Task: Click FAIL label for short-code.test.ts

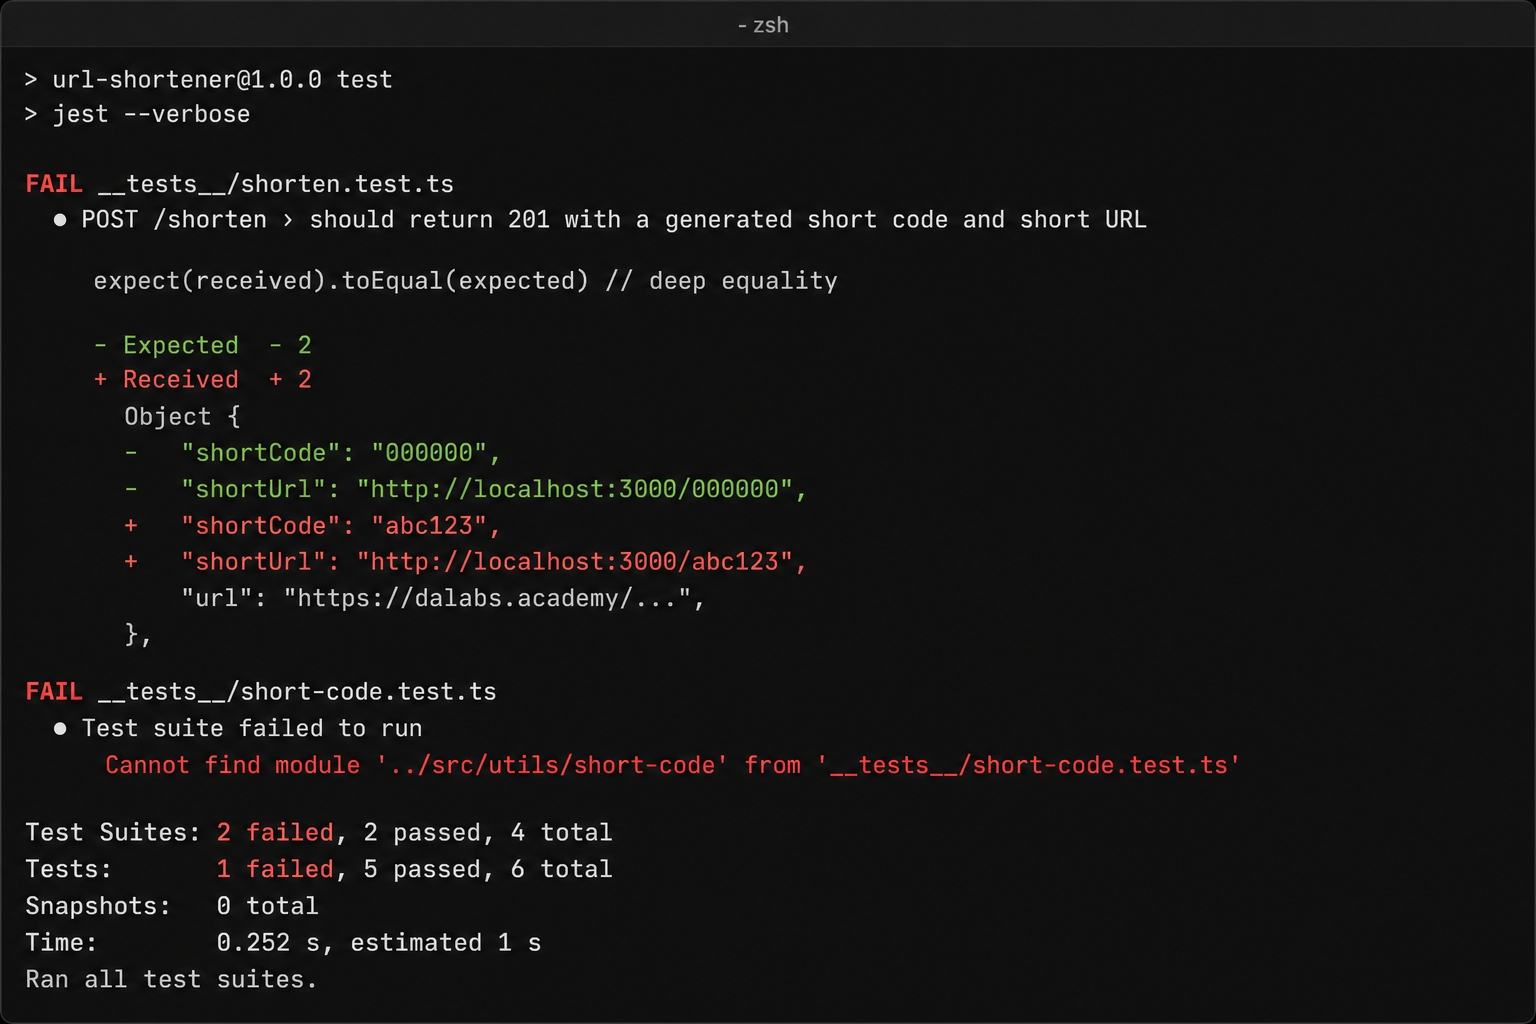Action: pyautogui.click(x=54, y=692)
